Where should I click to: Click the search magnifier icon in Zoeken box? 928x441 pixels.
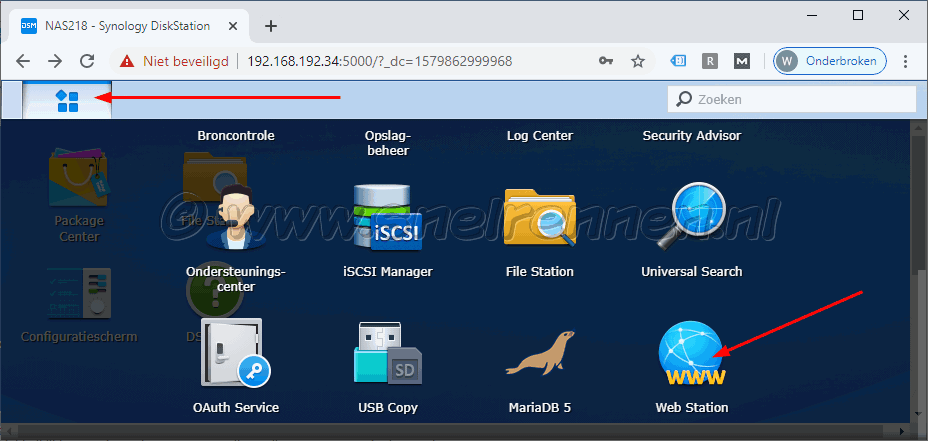(x=684, y=99)
